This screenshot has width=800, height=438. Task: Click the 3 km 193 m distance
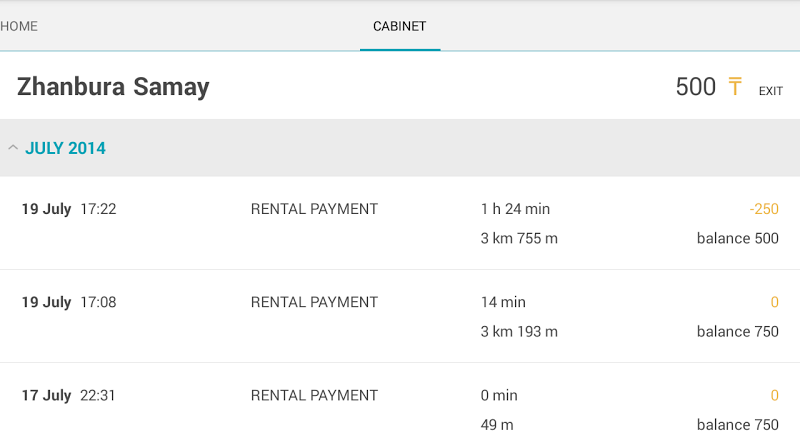coord(519,331)
